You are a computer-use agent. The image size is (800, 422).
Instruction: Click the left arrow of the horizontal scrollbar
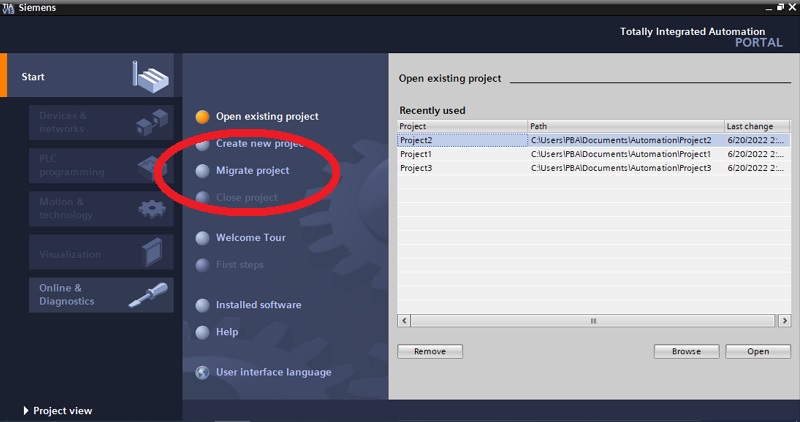404,320
